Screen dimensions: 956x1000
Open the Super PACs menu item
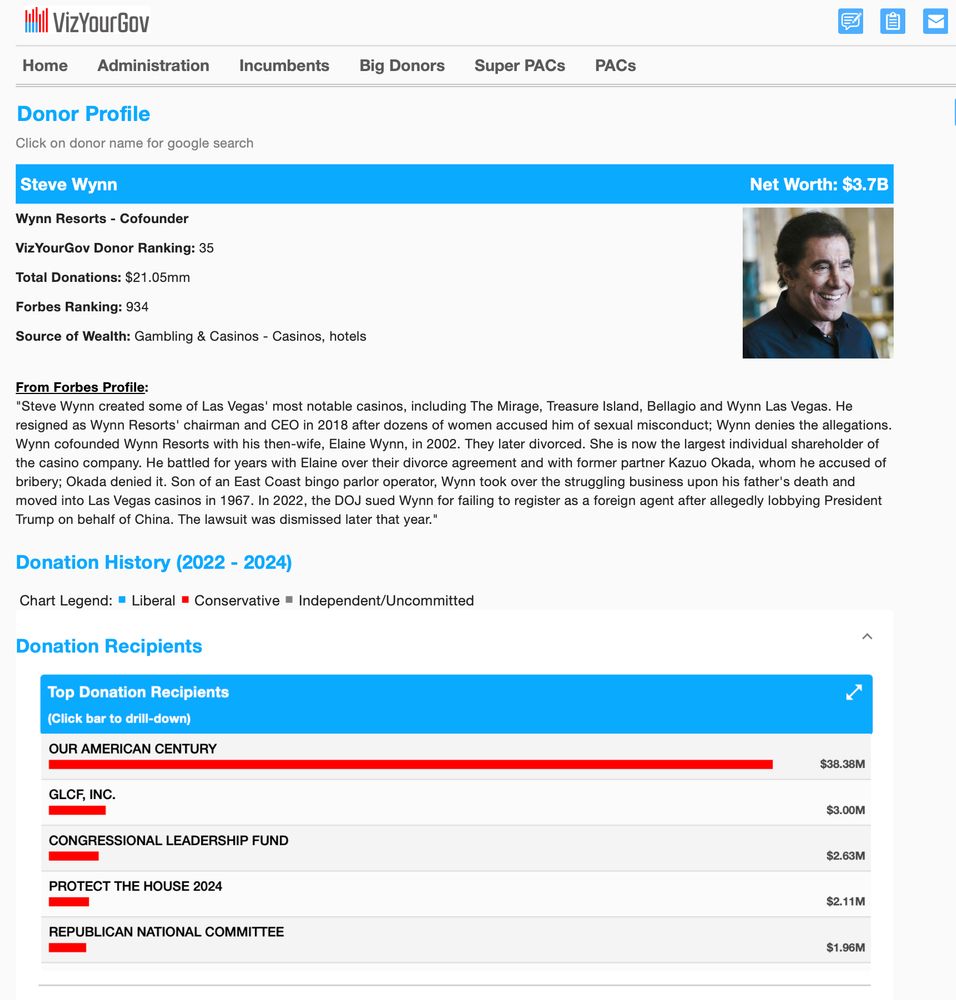(519, 65)
